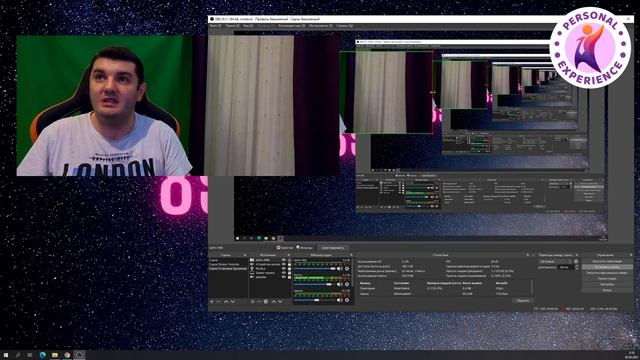Open Настройки from the Controls dock
Viewport: 640px width, 360px height.
pyautogui.click(x=607, y=284)
